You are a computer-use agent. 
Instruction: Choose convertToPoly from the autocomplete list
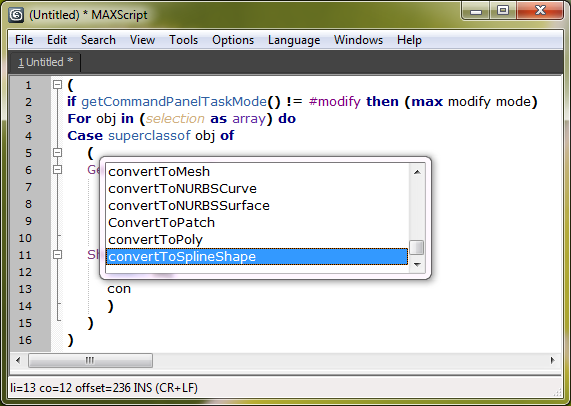[x=257, y=240]
